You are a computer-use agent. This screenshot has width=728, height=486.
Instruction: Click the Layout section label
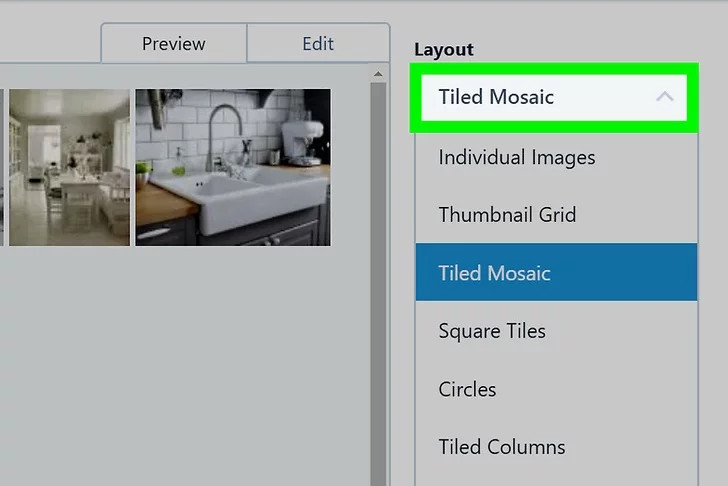click(443, 49)
